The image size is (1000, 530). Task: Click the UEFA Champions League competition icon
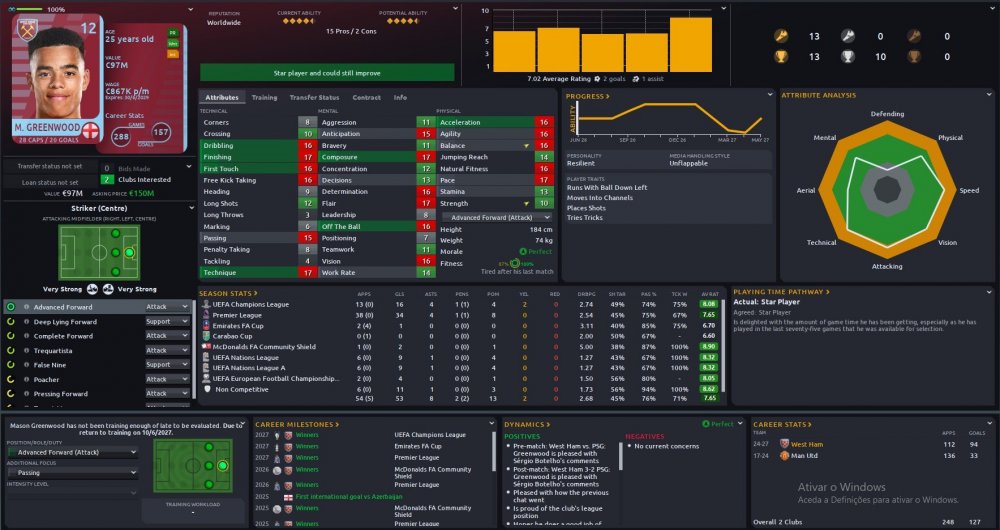click(x=206, y=304)
